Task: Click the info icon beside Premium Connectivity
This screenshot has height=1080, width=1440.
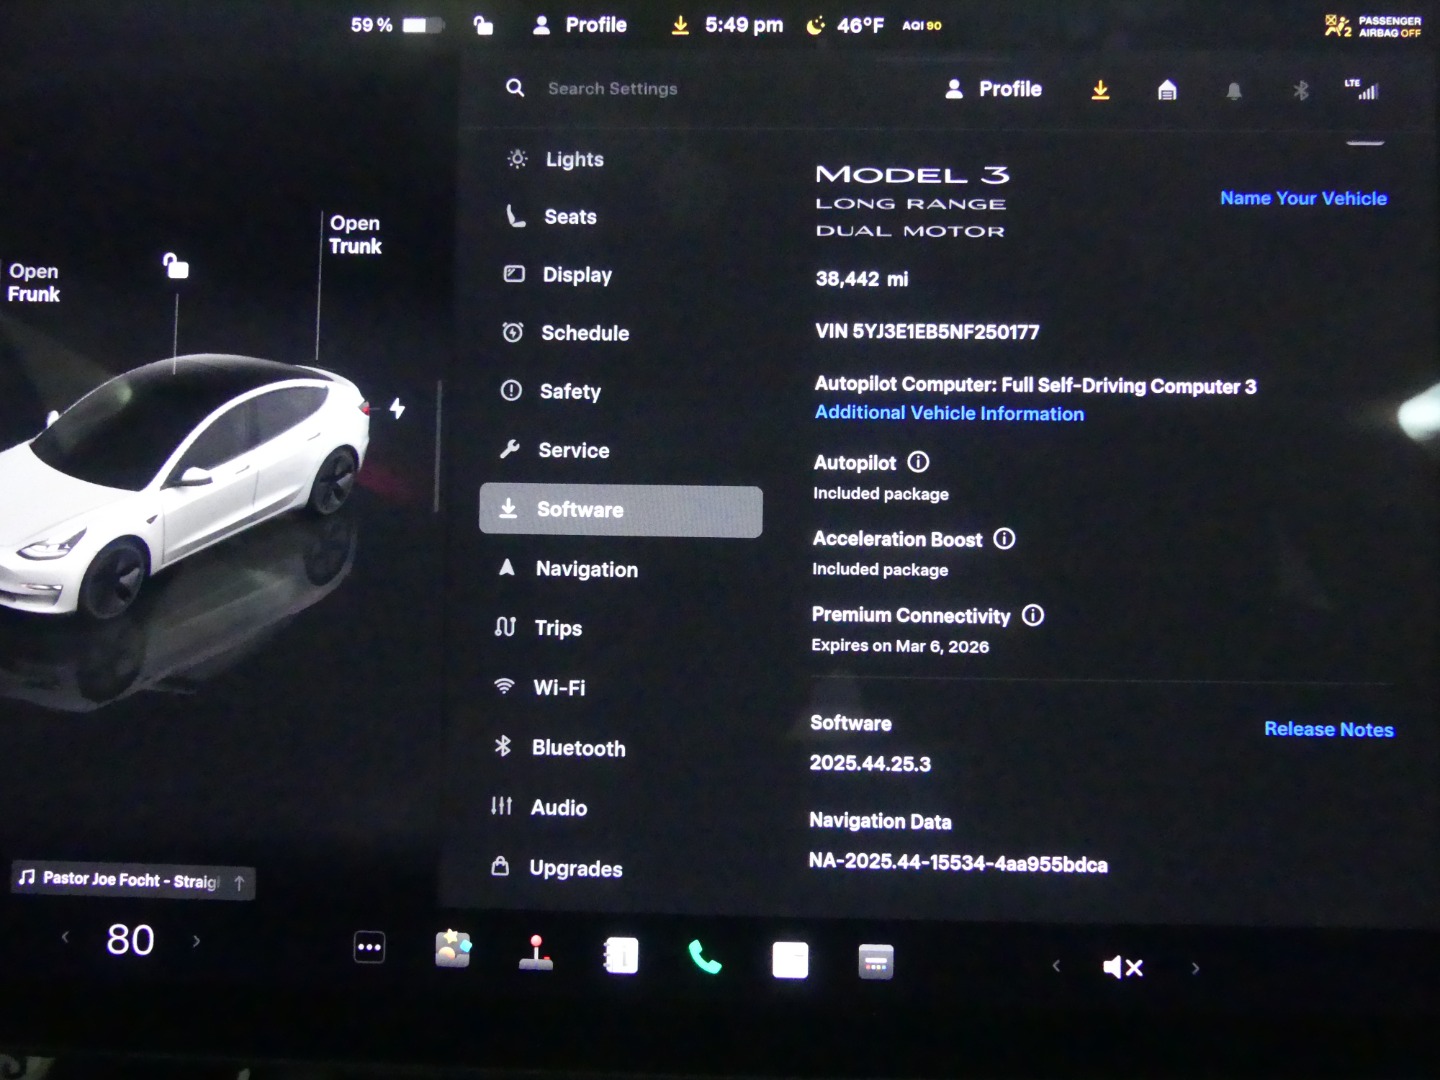Action: click(x=1033, y=615)
